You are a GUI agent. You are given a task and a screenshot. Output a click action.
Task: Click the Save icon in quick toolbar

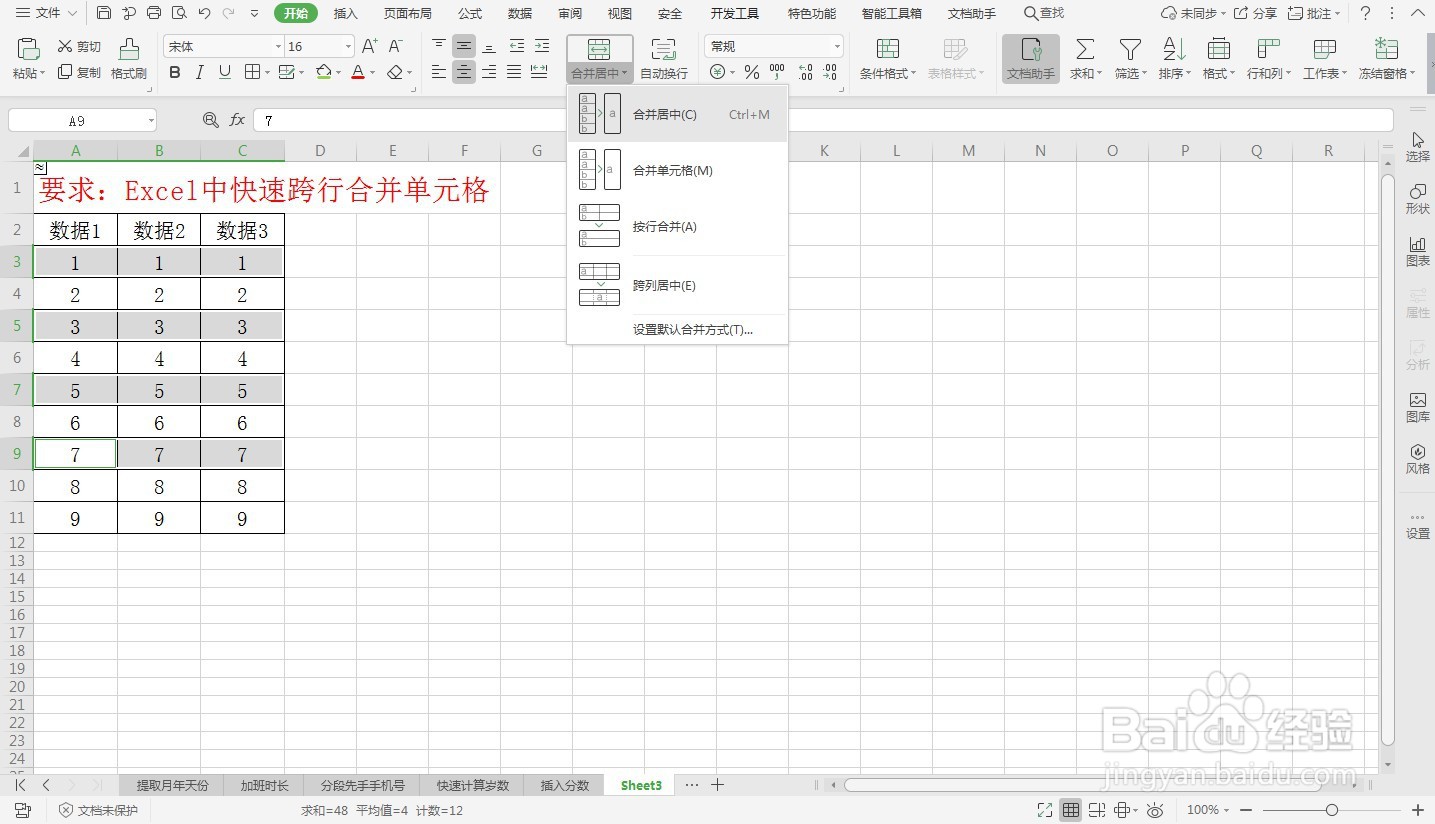pos(104,14)
